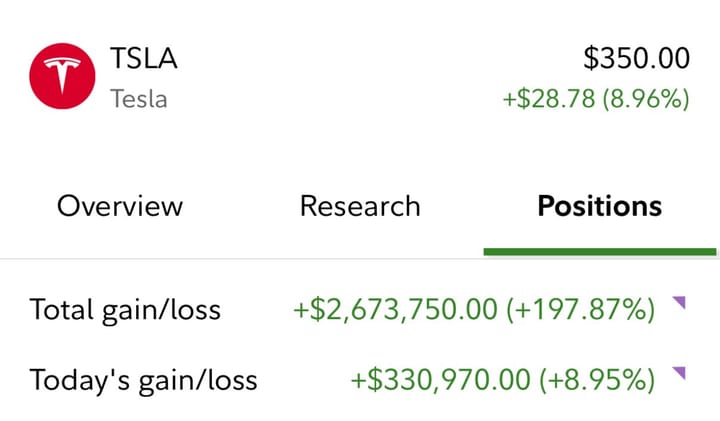720x421 pixels.
Task: Open the Research tab
Action: pyautogui.click(x=360, y=207)
